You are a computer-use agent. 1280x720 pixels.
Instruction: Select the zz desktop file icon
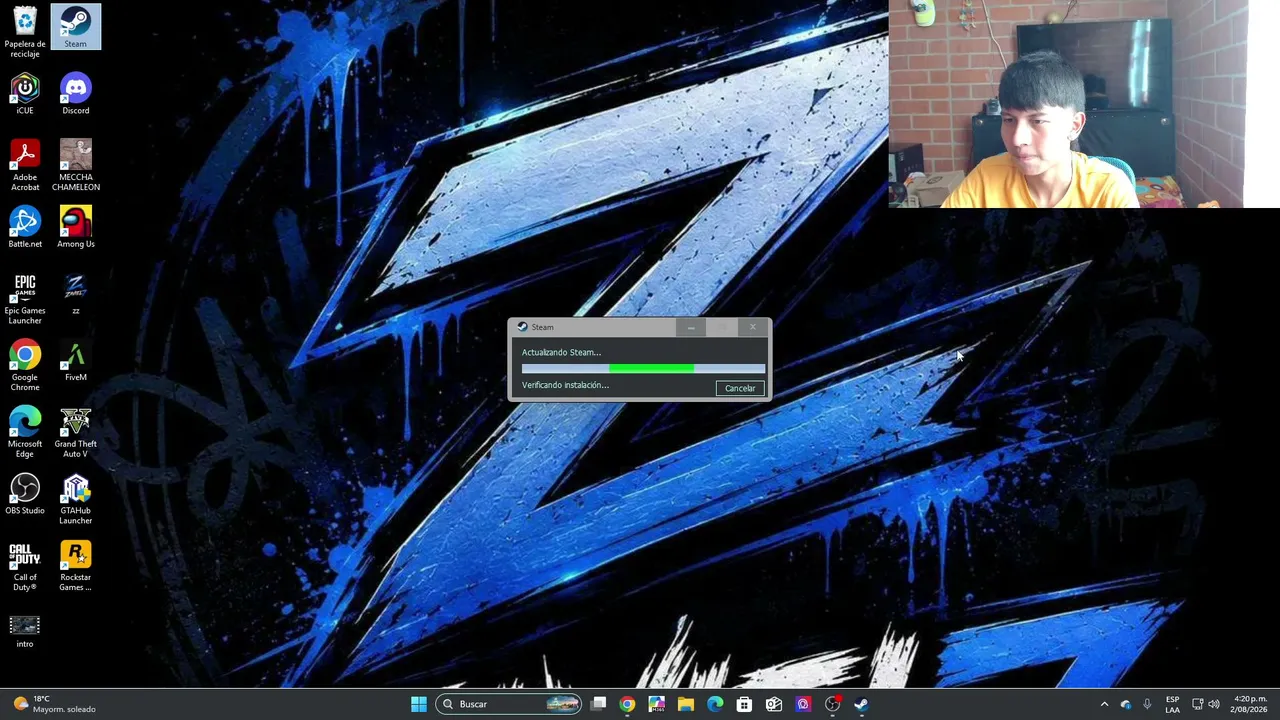(x=75, y=294)
